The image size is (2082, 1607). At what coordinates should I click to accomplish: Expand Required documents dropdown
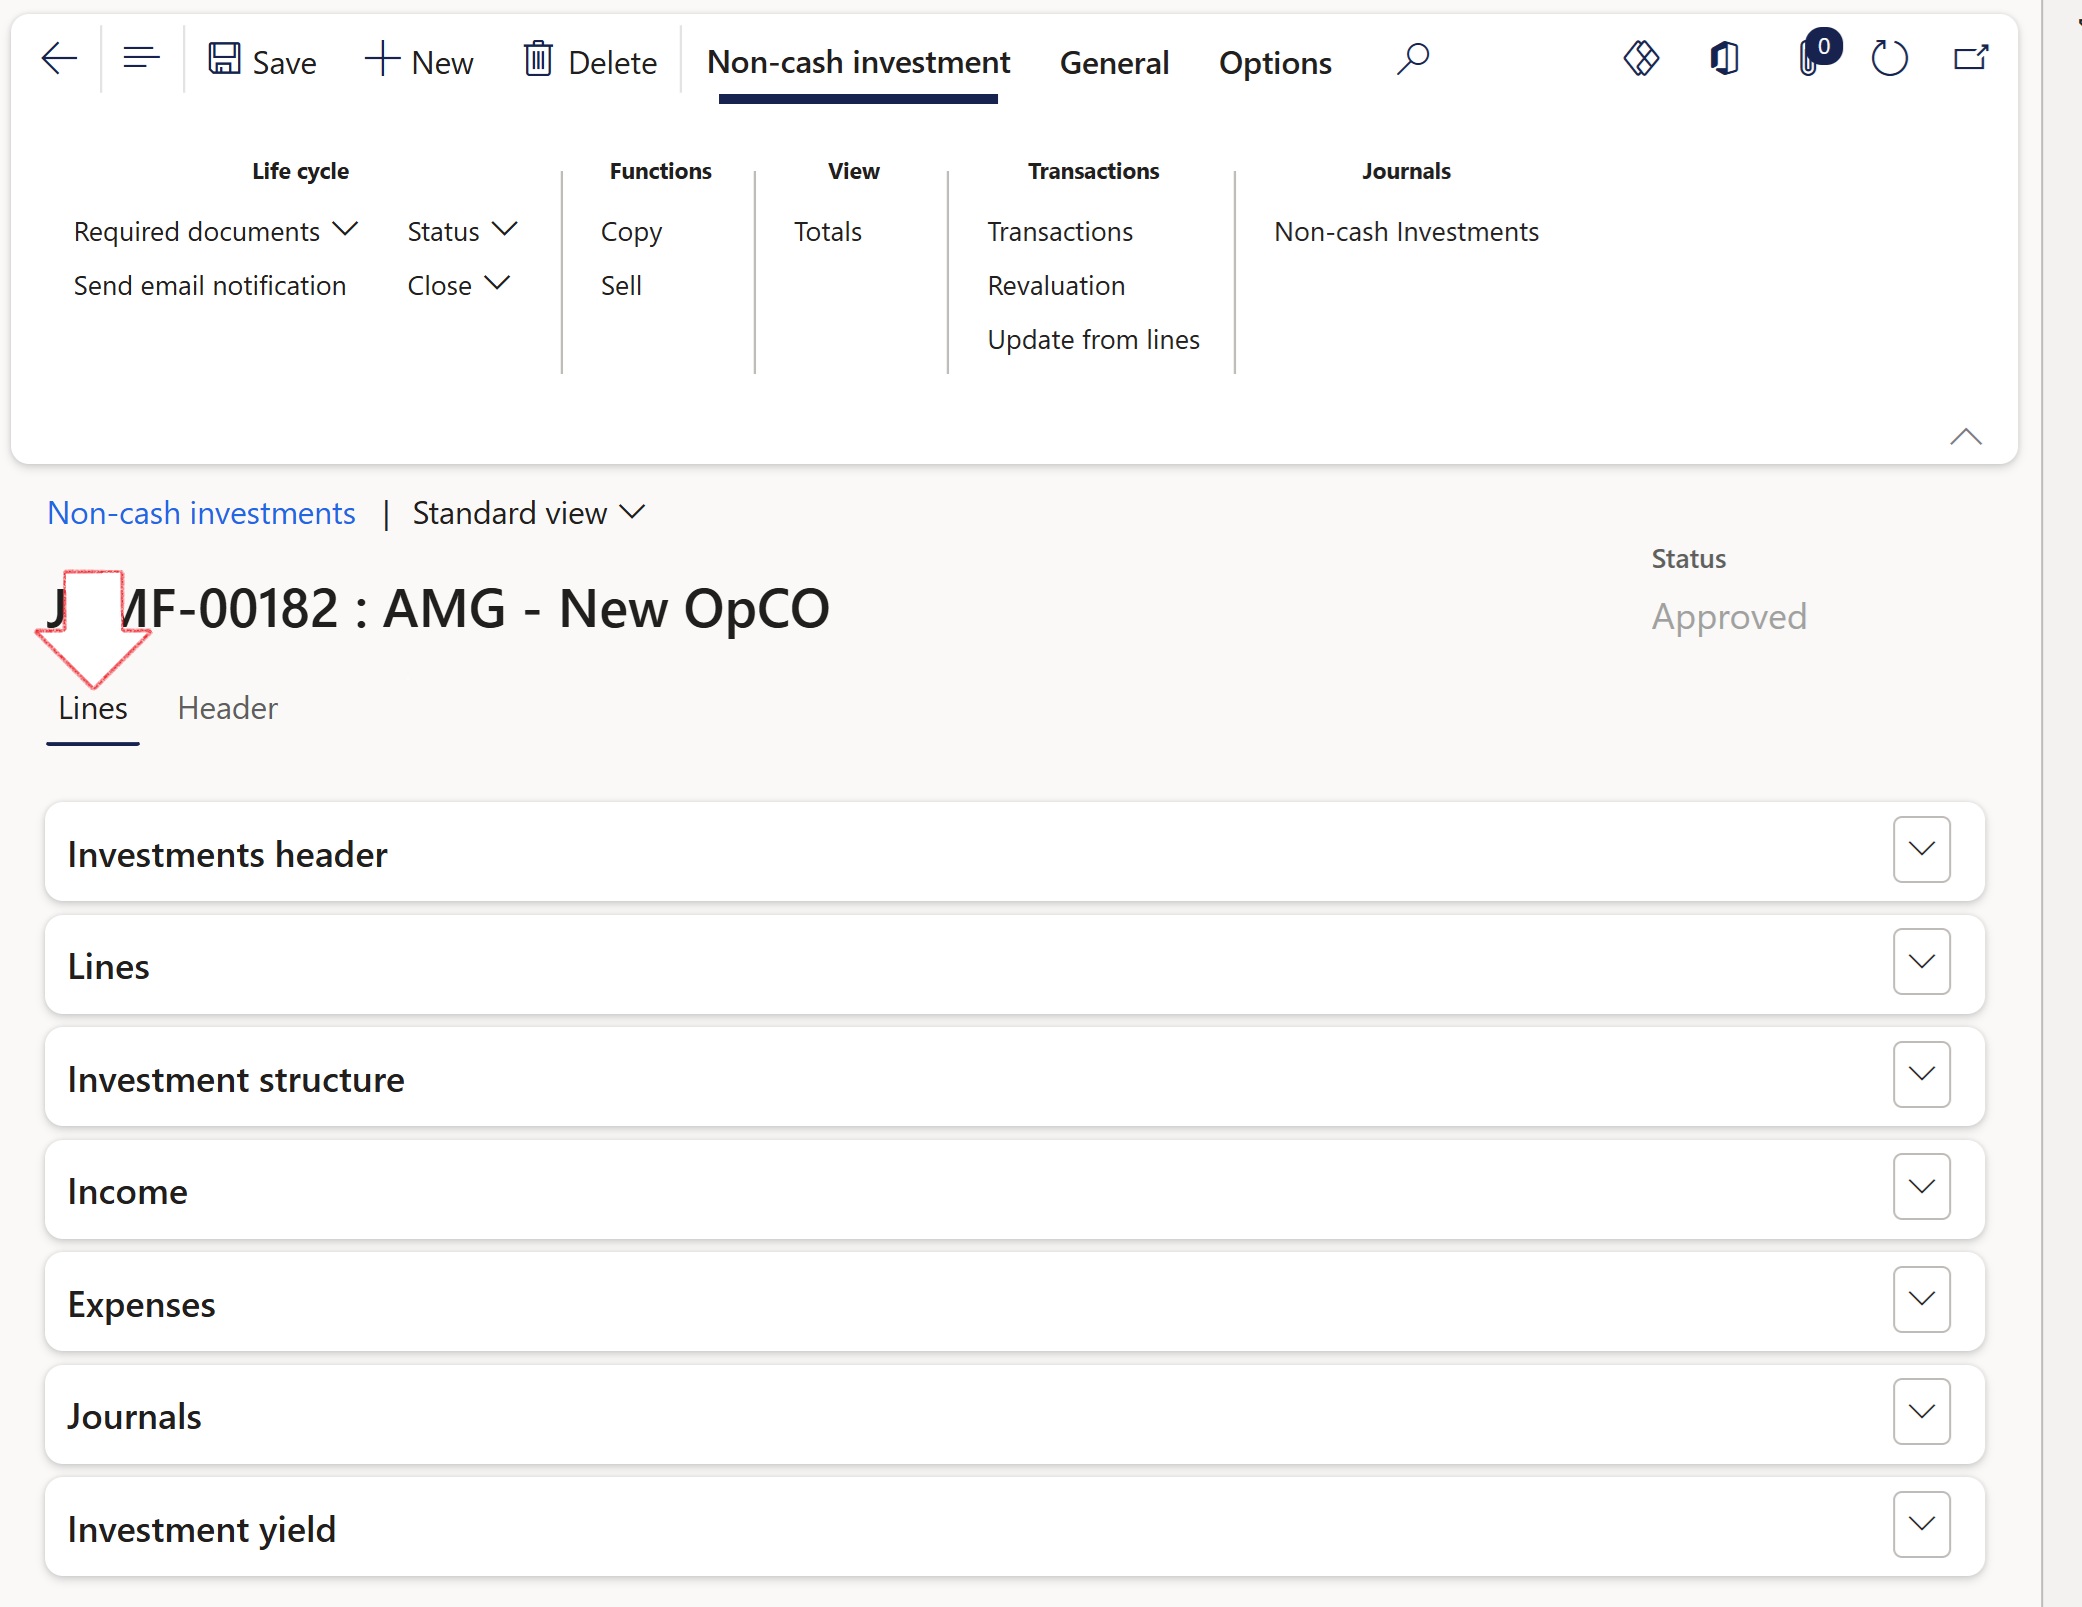[216, 231]
